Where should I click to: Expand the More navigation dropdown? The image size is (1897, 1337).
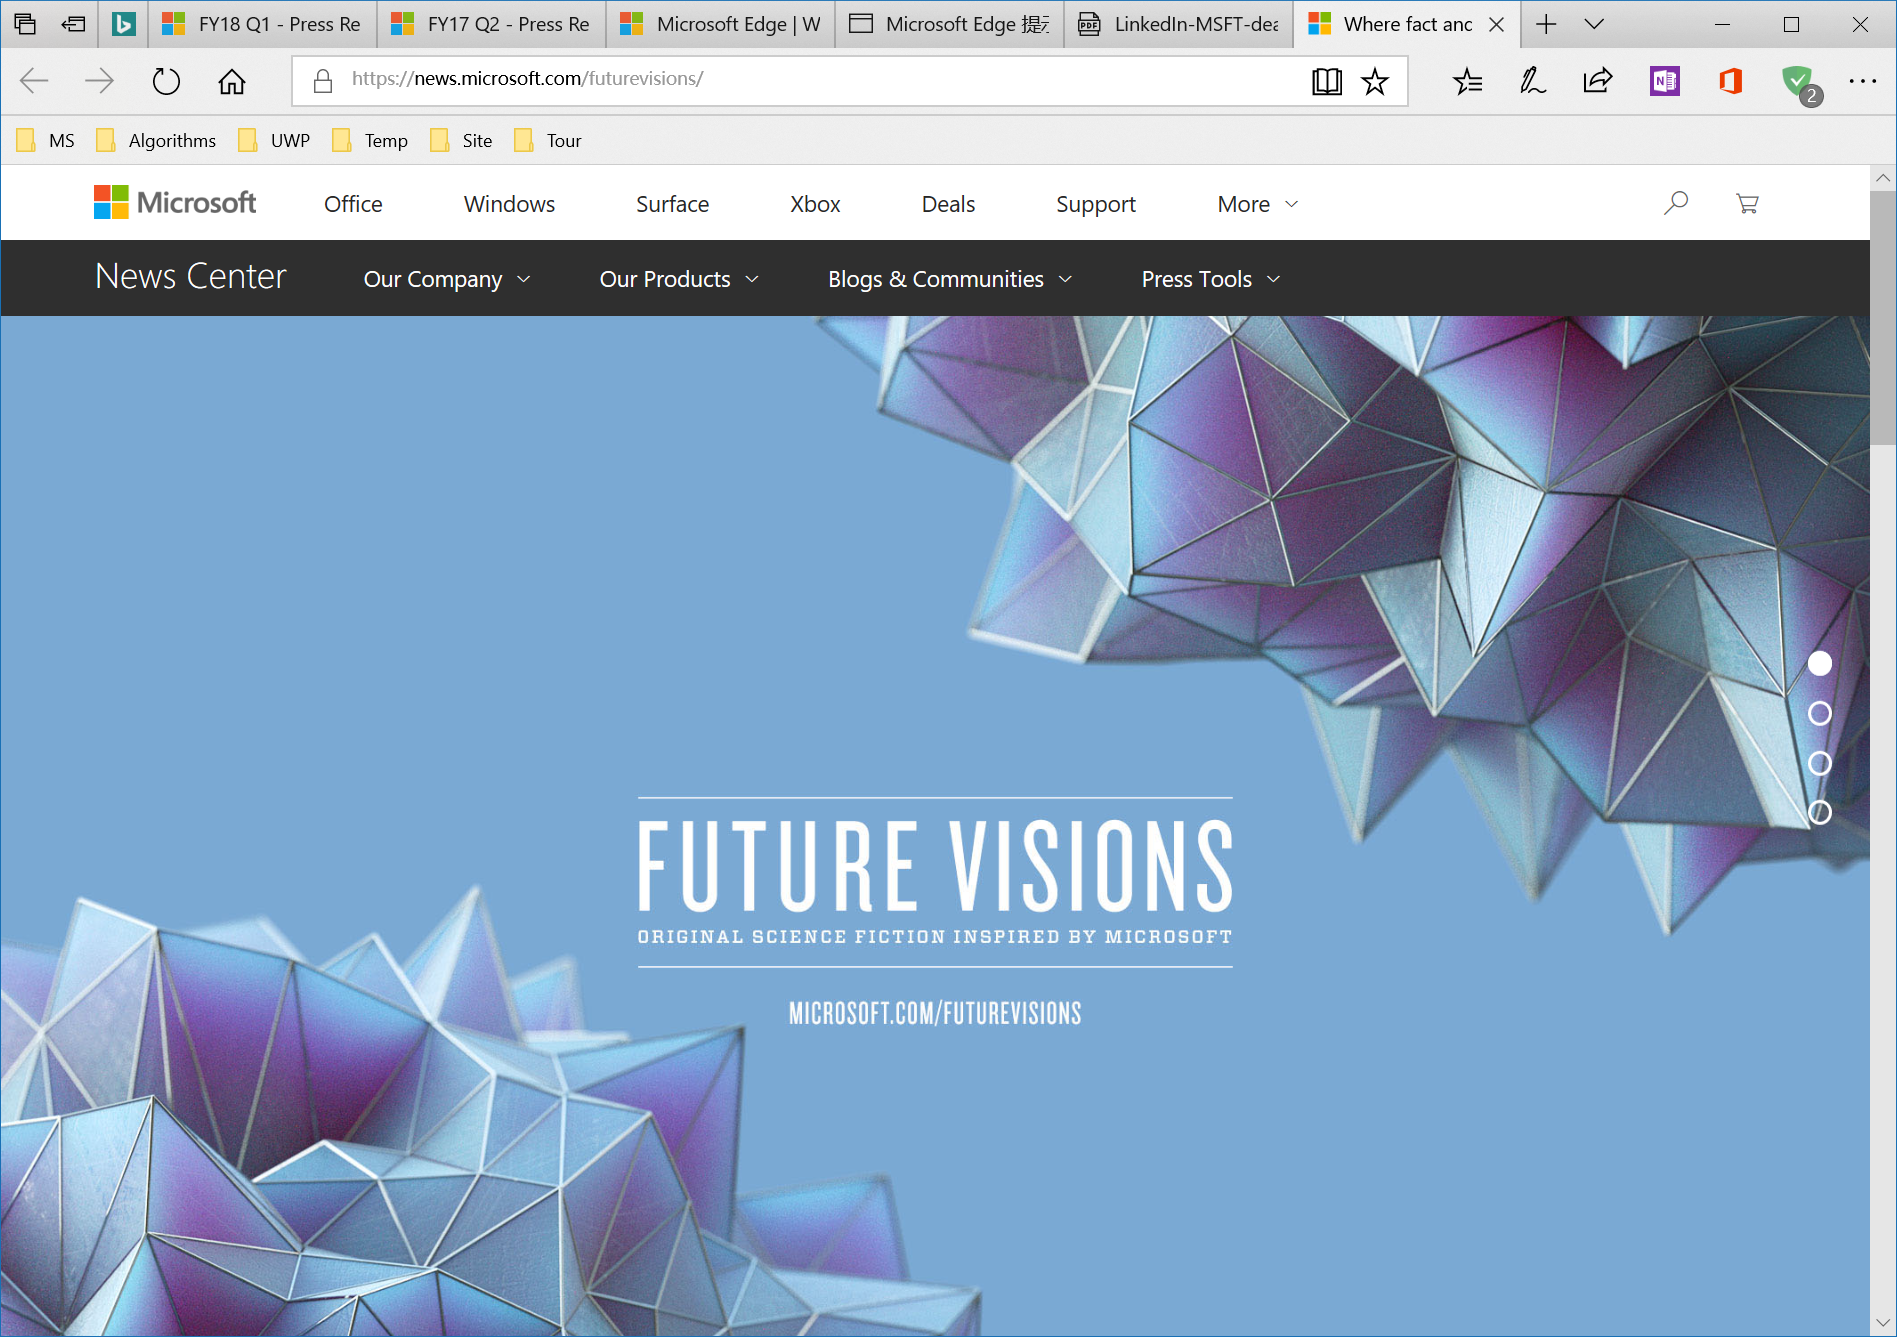1257,204
